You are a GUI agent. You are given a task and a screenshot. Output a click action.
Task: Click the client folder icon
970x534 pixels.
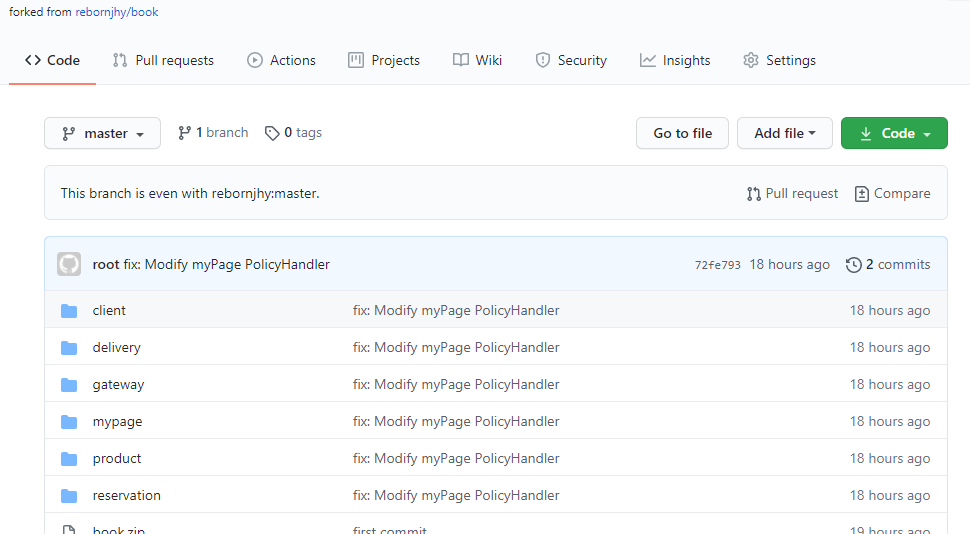[x=69, y=311]
